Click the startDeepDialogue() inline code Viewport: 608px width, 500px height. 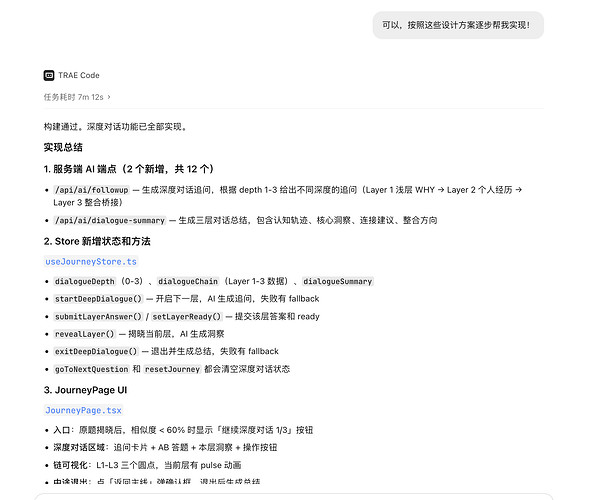click(x=98, y=299)
